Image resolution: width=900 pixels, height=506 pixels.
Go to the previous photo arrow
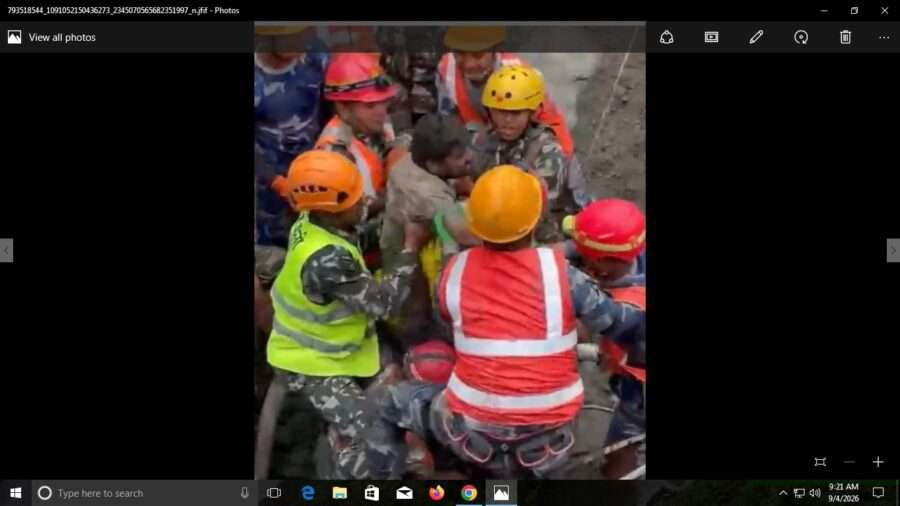point(6,251)
